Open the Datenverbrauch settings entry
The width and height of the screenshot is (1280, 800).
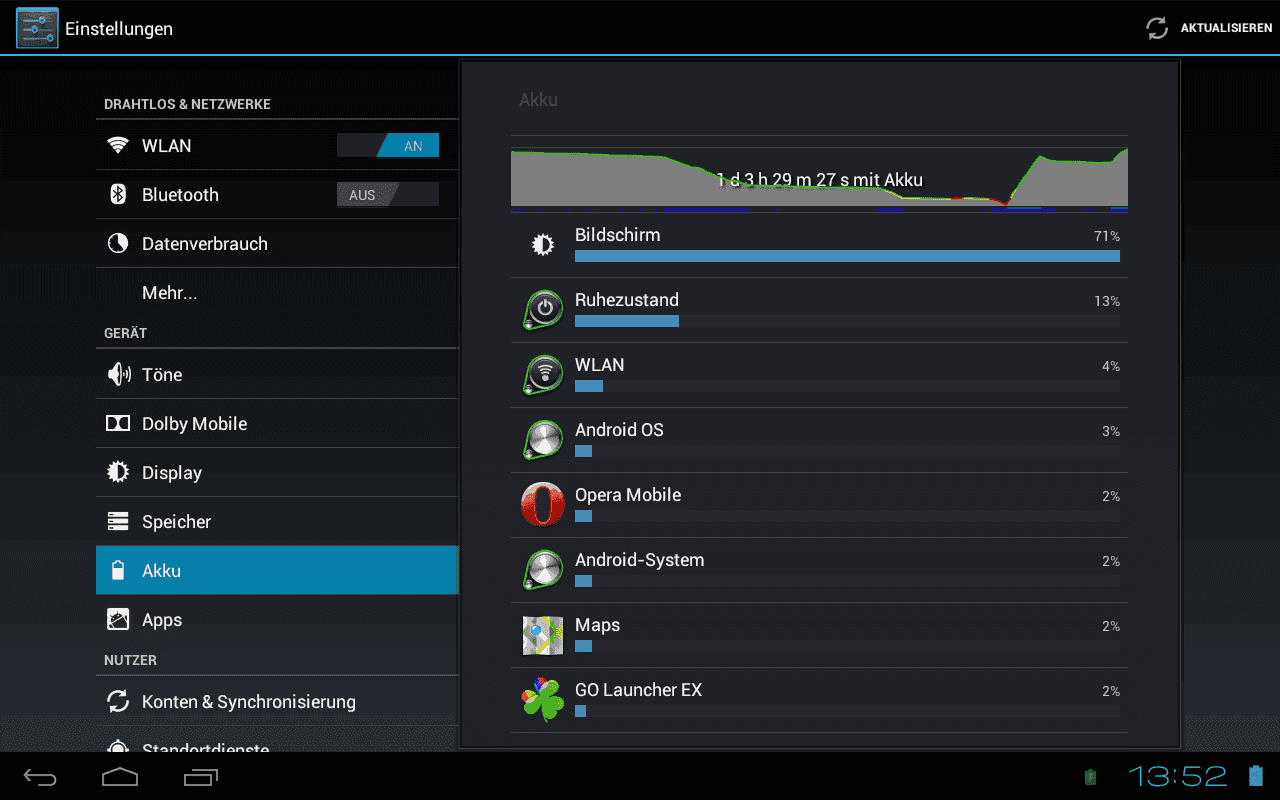277,244
